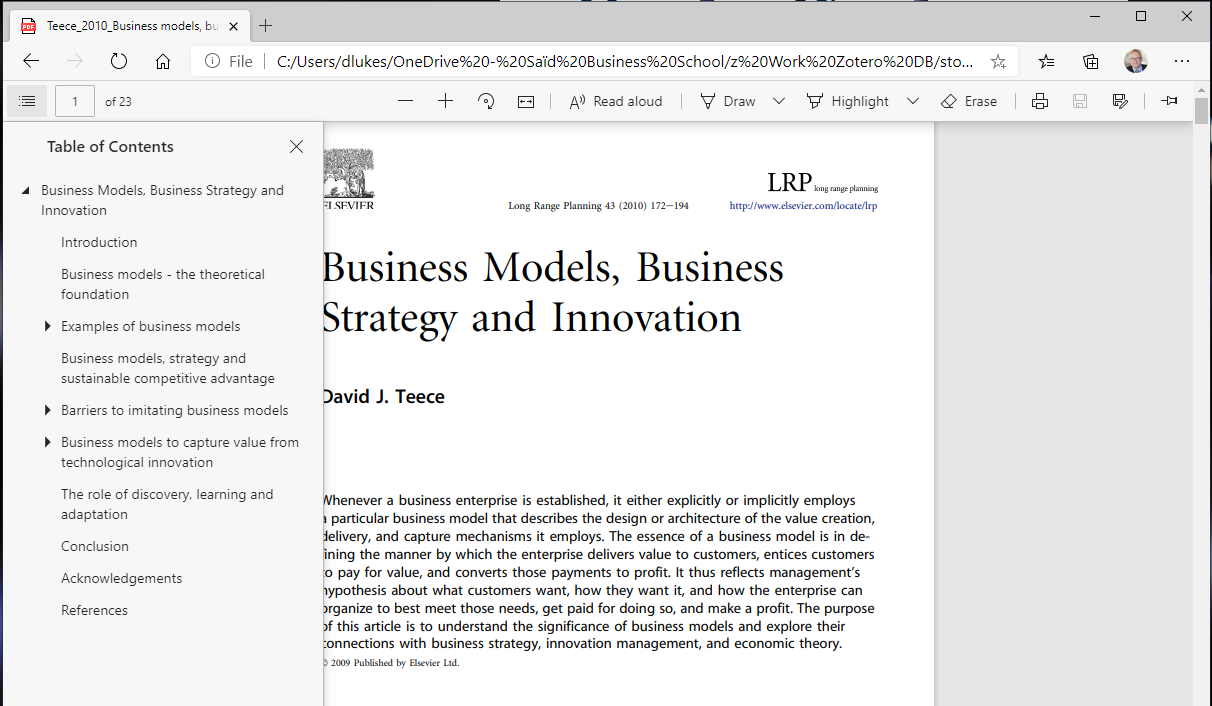Image resolution: width=1212 pixels, height=706 pixels.
Task: Go to browser Home
Action: click(163, 61)
